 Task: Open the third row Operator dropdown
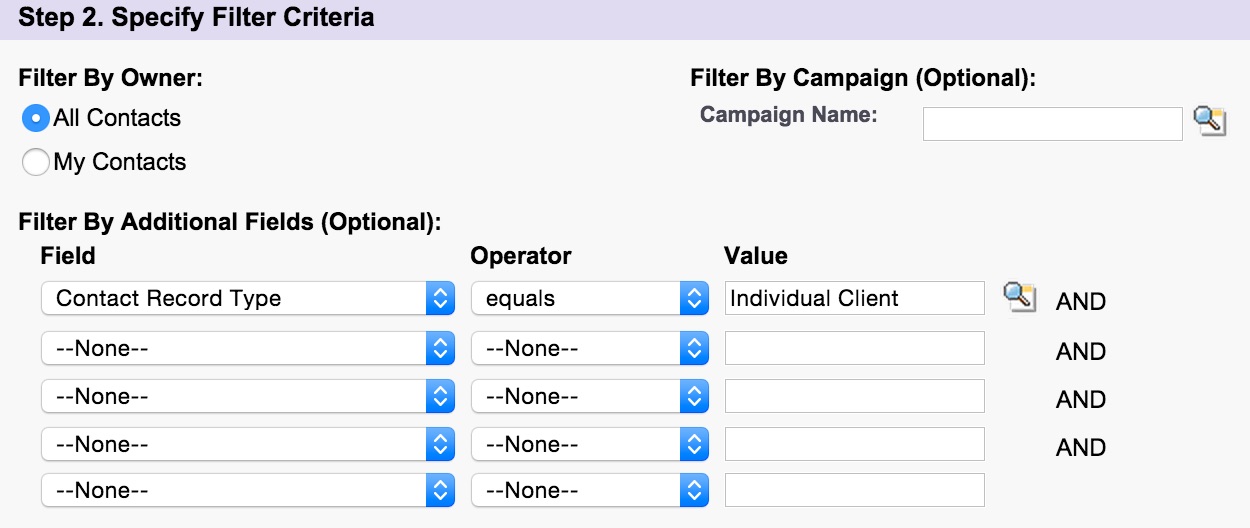(590, 396)
